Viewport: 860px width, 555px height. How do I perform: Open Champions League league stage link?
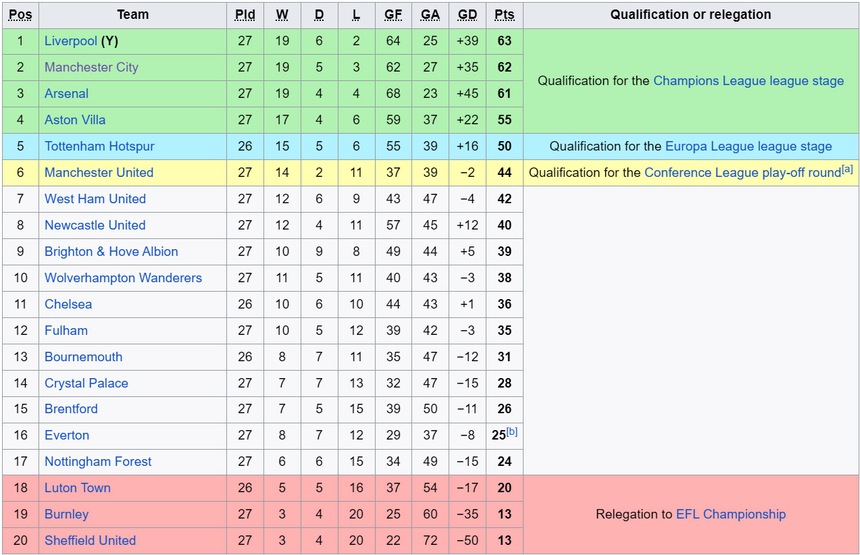[748, 81]
